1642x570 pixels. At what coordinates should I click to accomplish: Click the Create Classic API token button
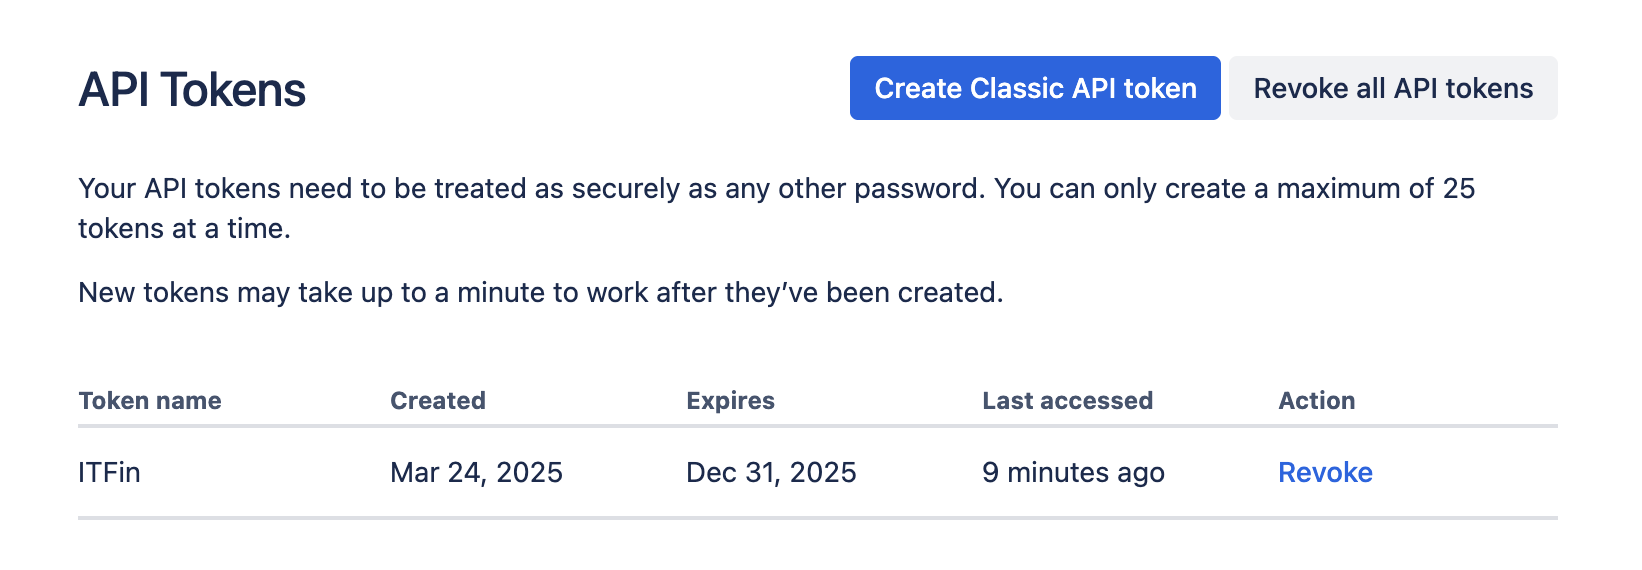coord(1035,88)
